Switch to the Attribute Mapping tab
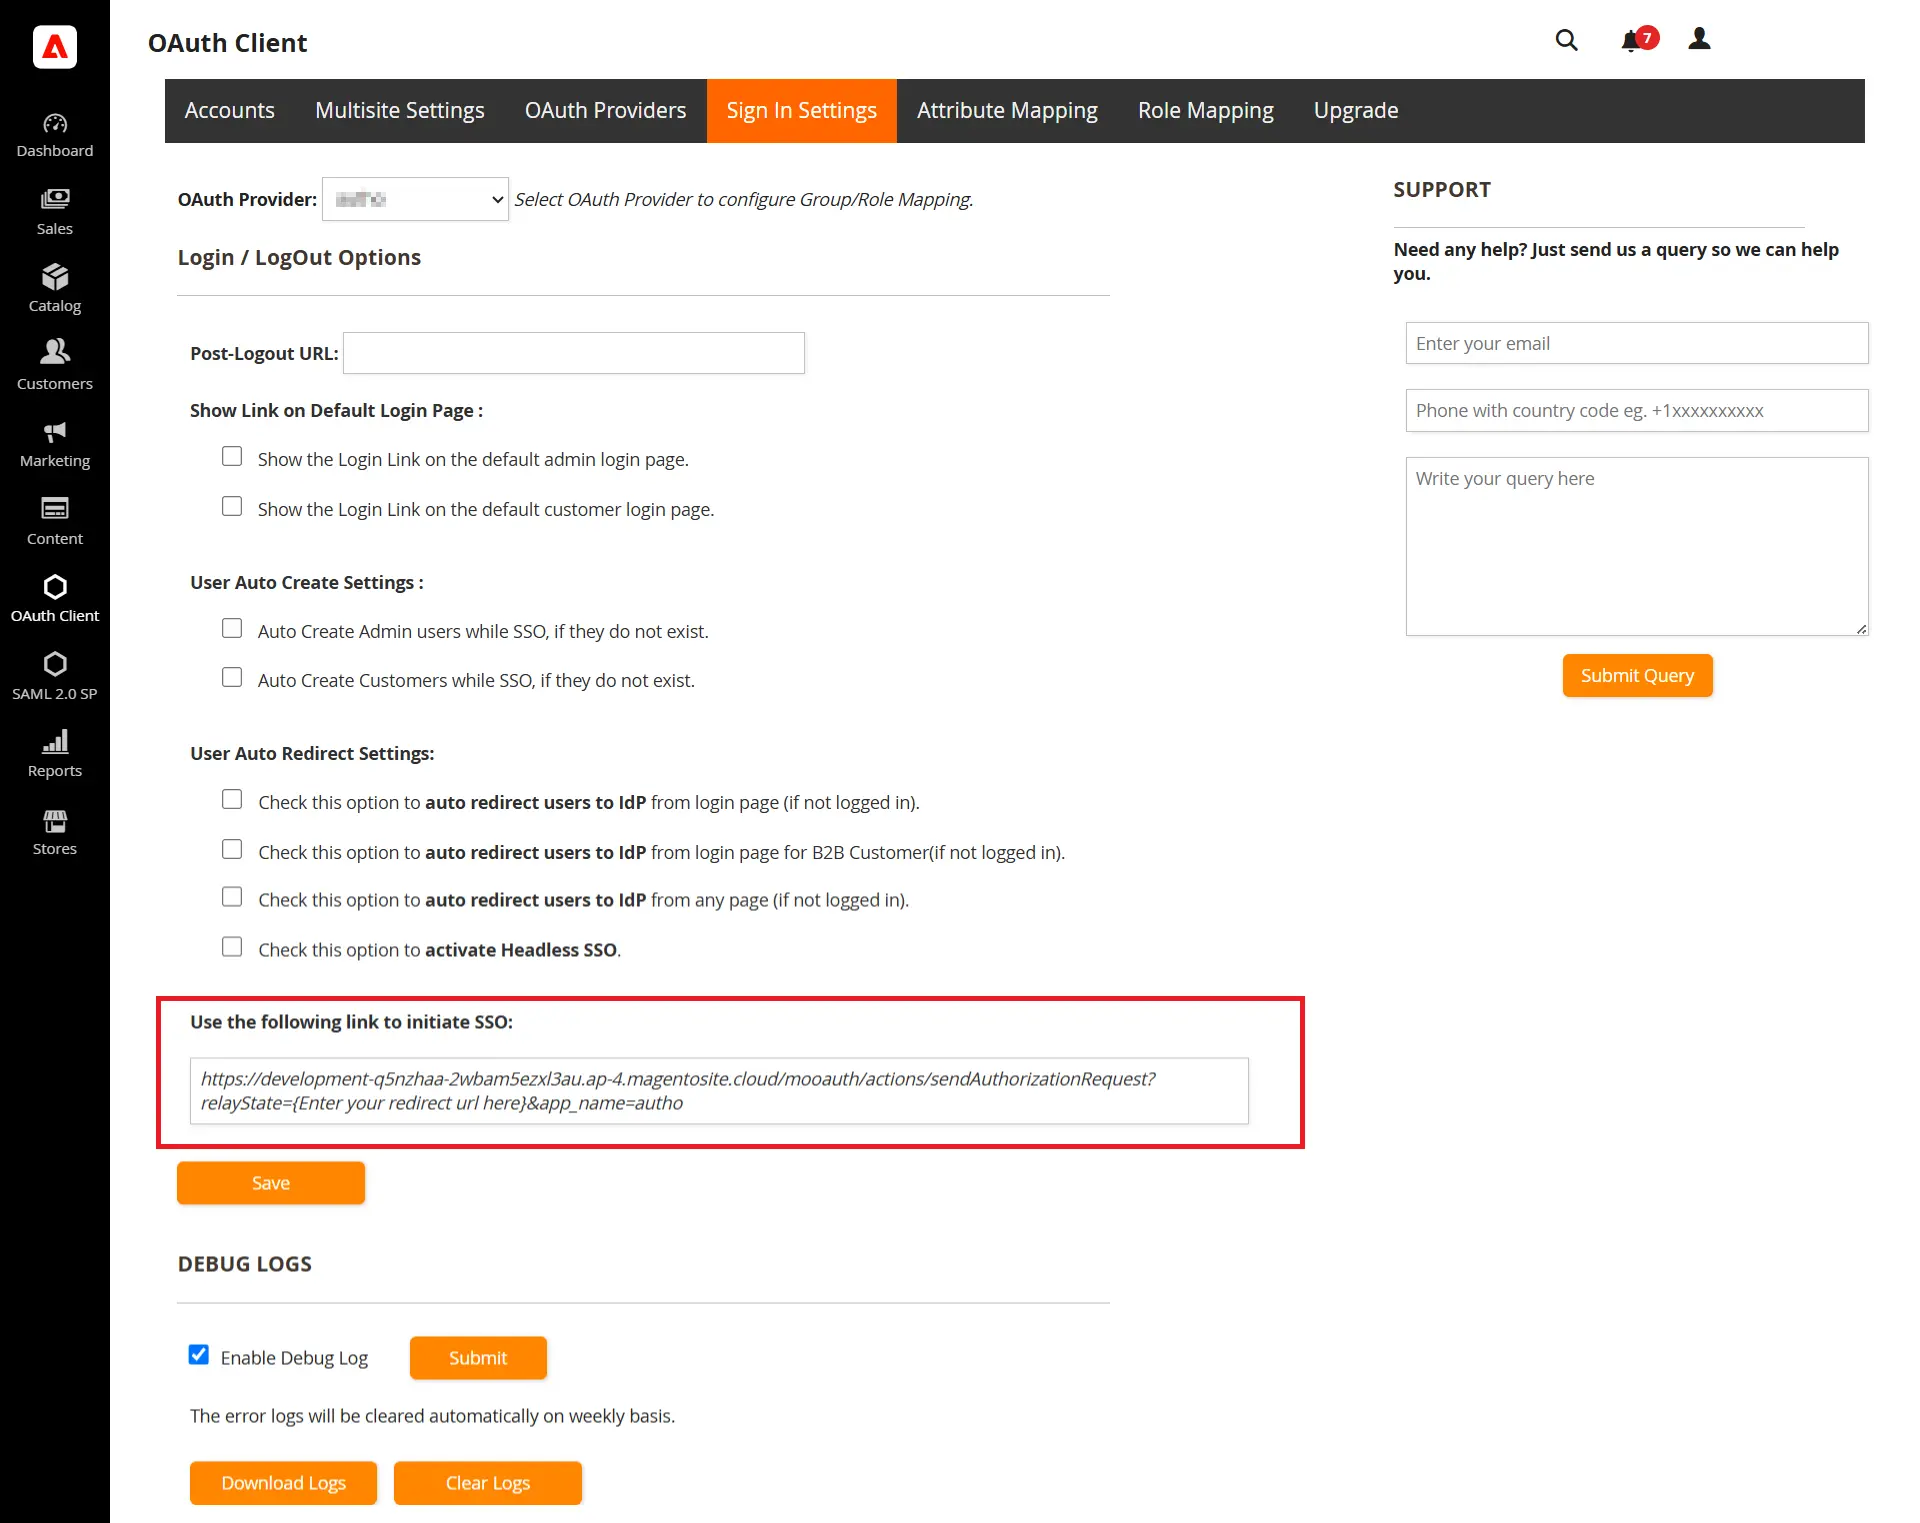The height and width of the screenshot is (1523, 1920). coord(1007,111)
